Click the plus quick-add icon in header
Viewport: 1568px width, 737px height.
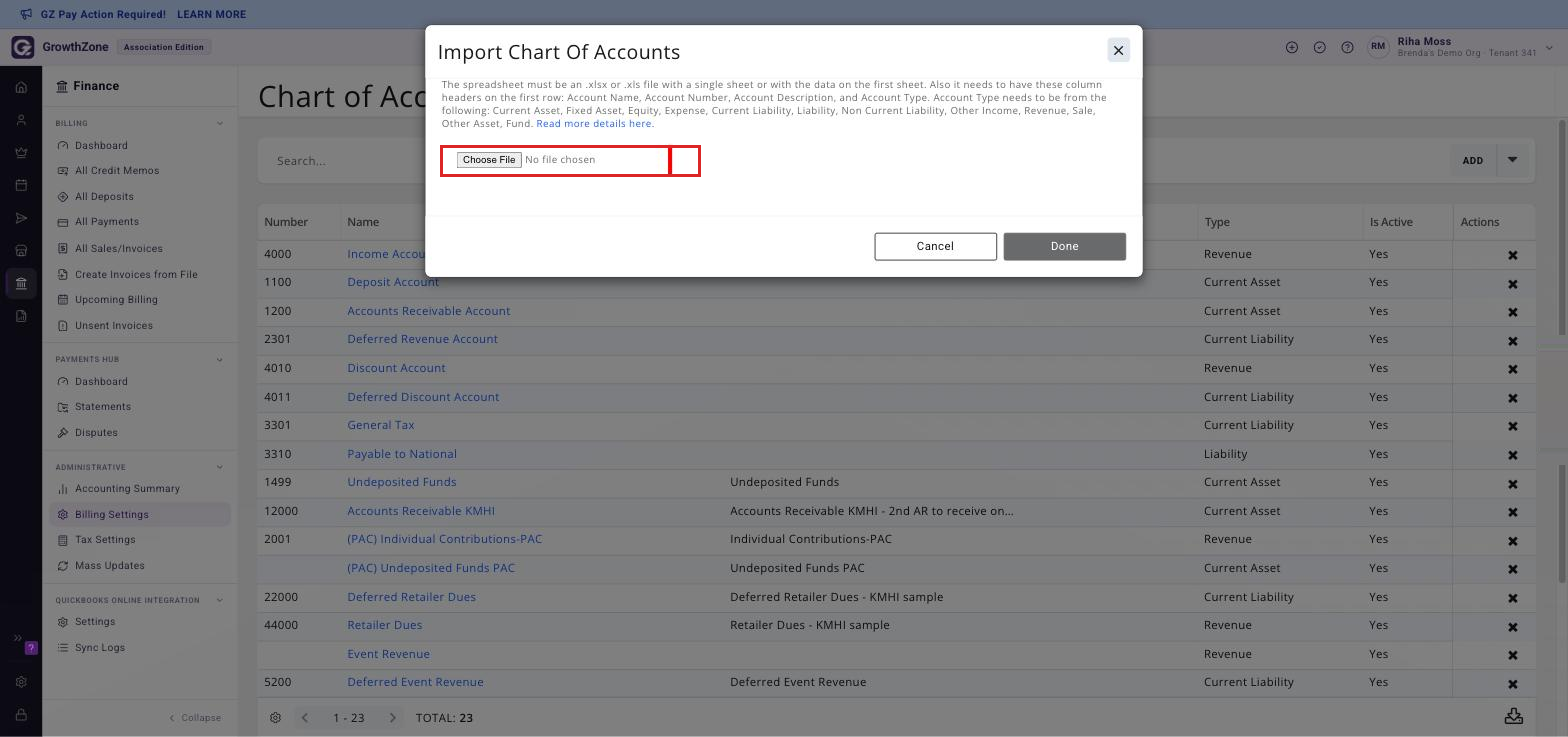pos(1292,47)
